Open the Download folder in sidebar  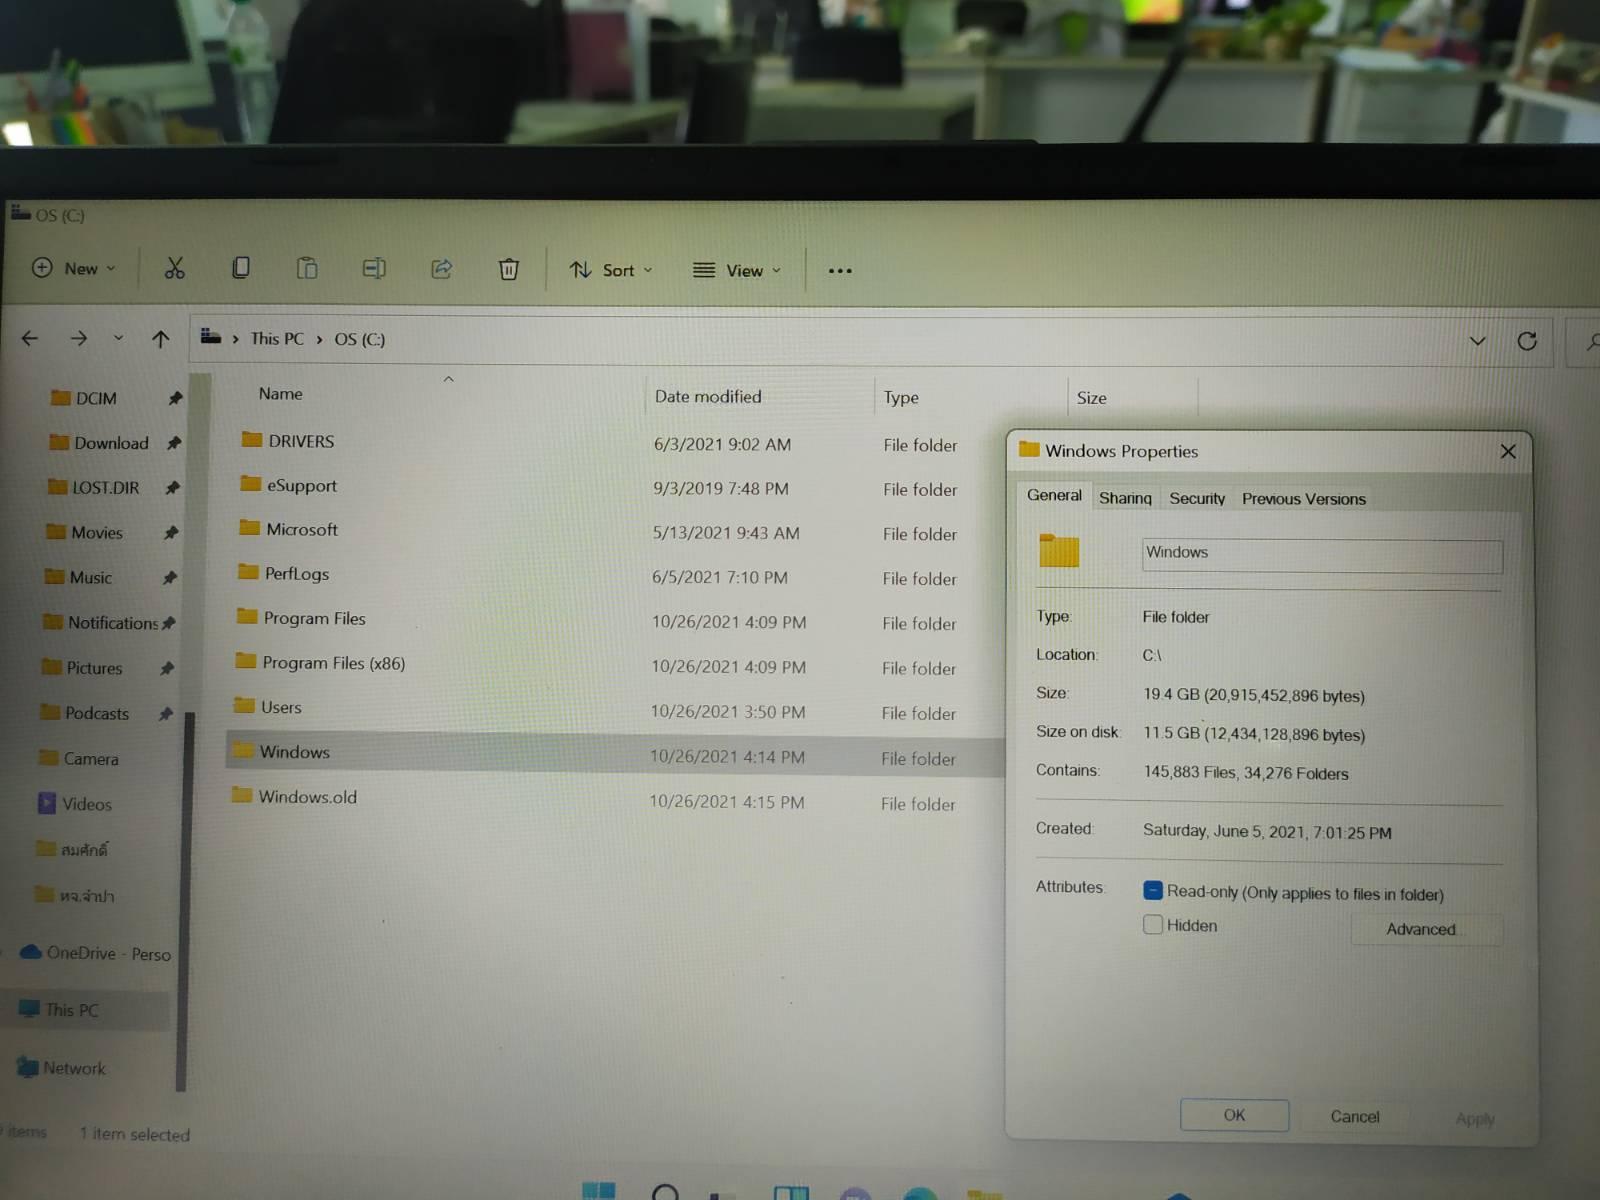tap(111, 442)
